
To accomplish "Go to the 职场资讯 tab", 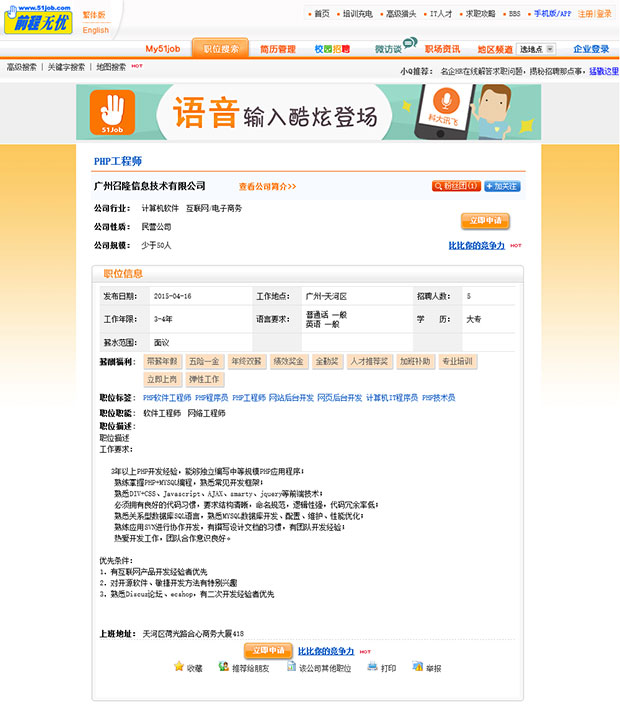I will click(x=442, y=49).
